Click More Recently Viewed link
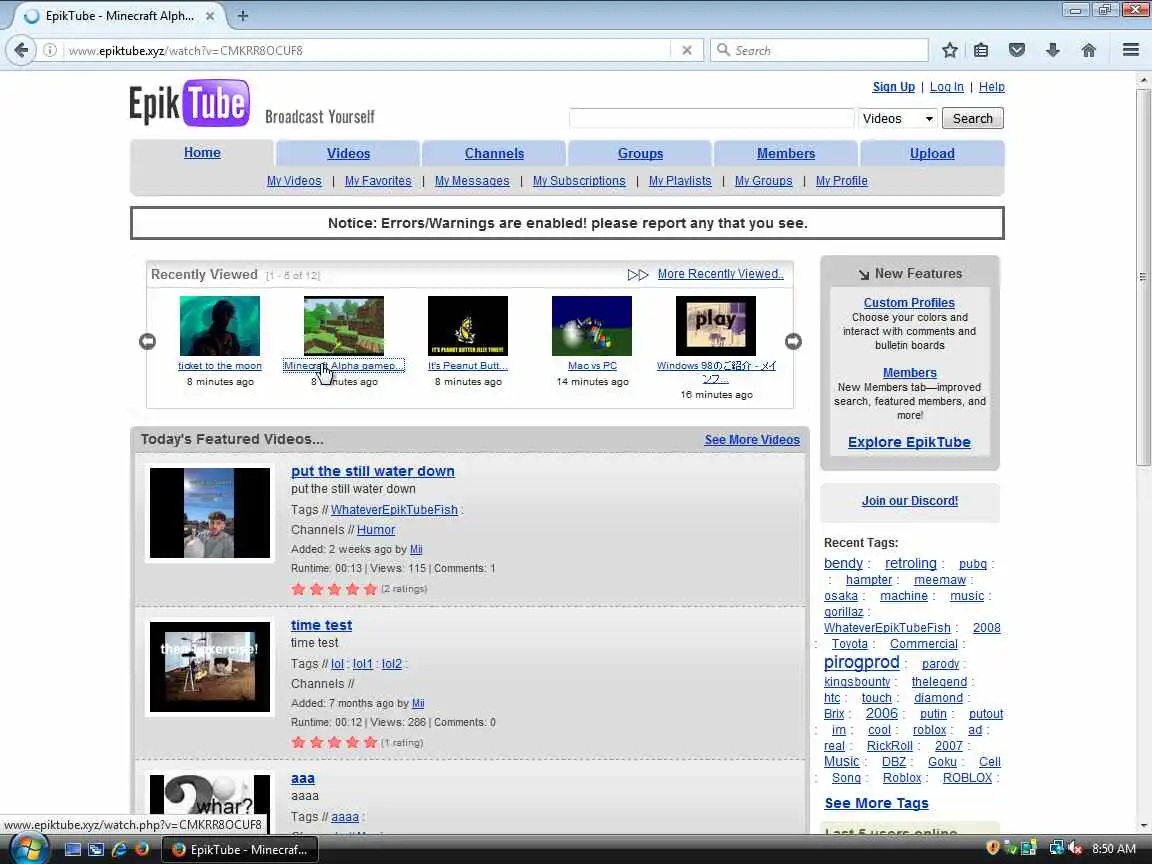 coord(720,274)
